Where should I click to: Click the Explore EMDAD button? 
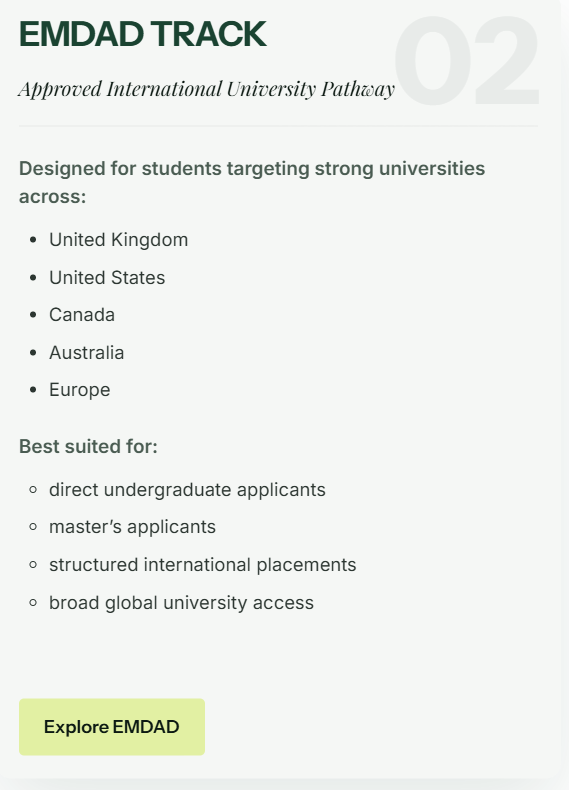click(112, 727)
